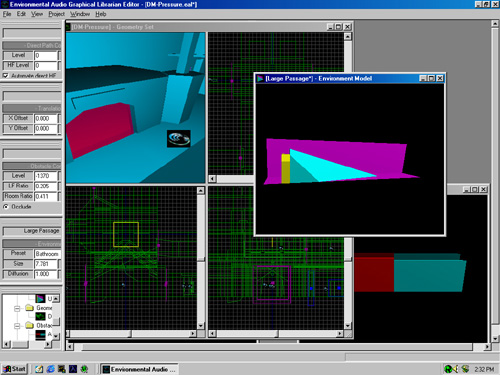Open the Window menu
This screenshot has height=375, width=500.
(x=80, y=14)
